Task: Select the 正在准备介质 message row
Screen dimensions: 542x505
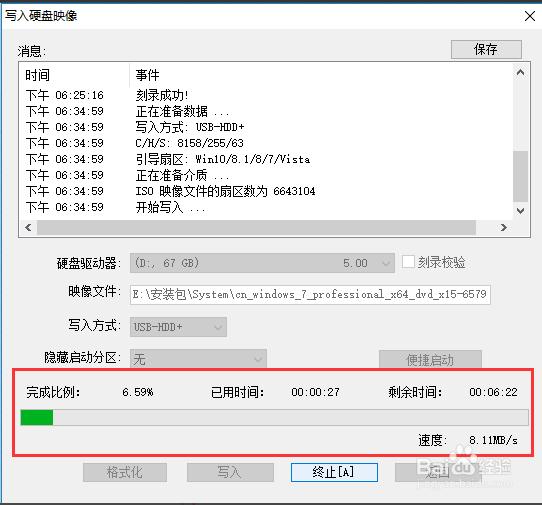Action: pyautogui.click(x=266, y=175)
